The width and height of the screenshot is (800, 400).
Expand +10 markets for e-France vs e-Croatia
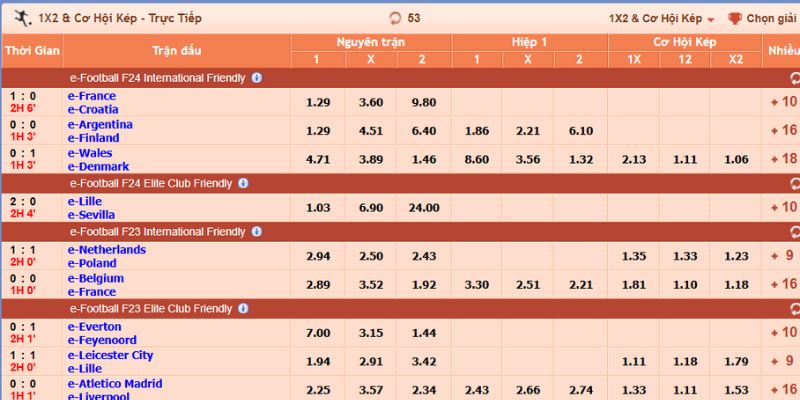(x=782, y=102)
